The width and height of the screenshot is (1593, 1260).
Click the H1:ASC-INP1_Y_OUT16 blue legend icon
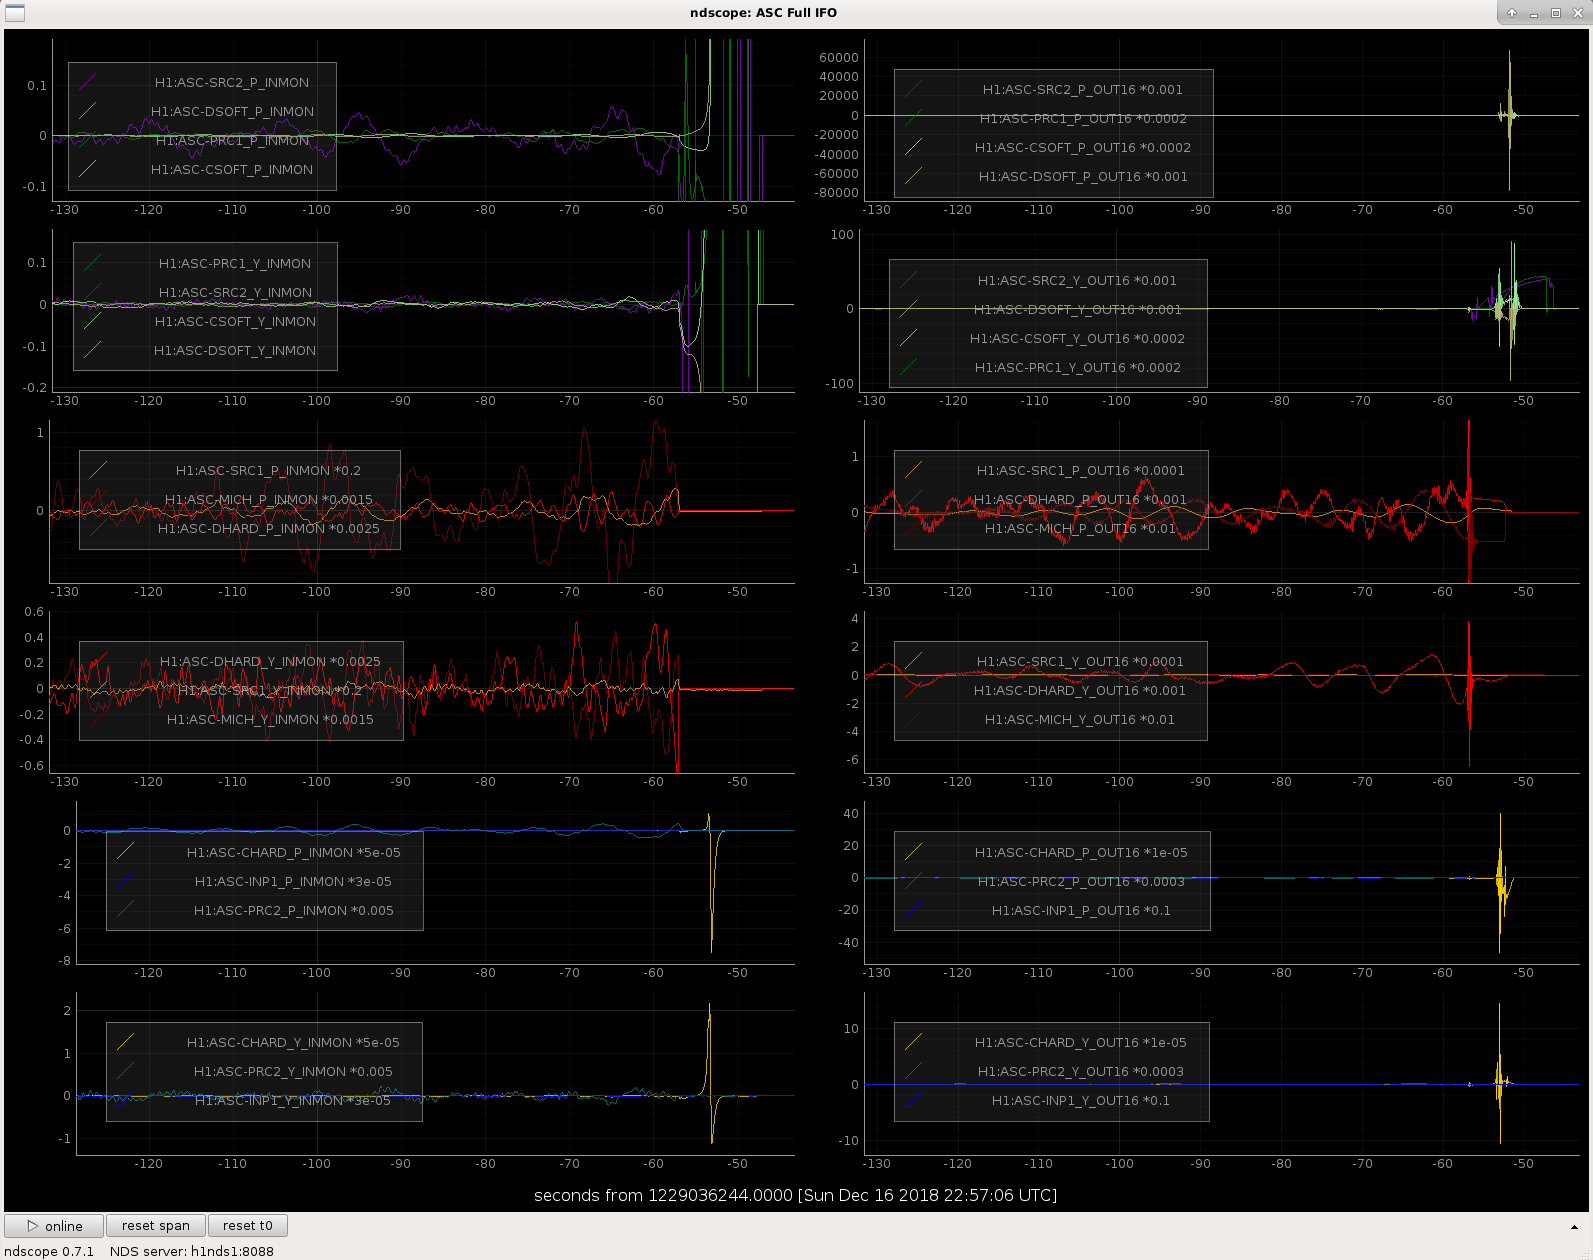pos(913,1100)
